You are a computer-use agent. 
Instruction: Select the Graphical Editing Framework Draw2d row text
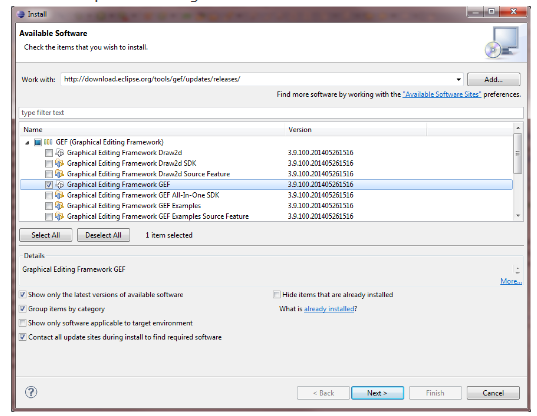[x=124, y=153]
